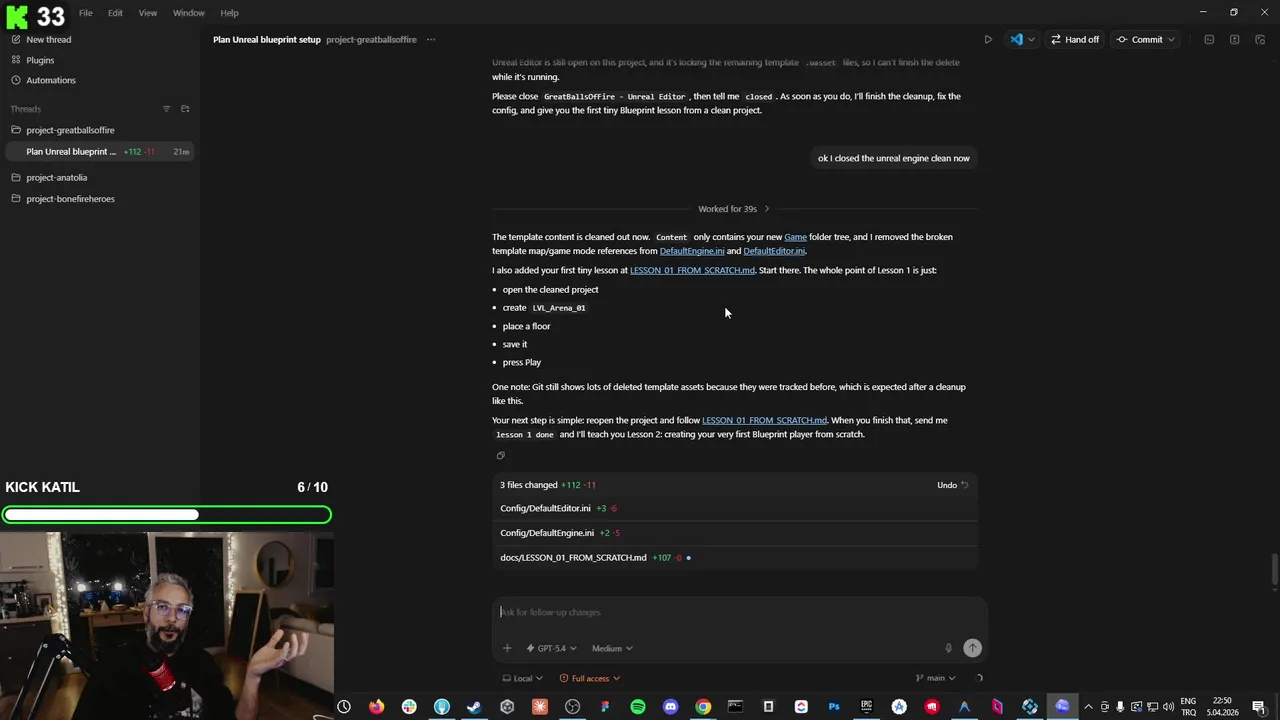Viewport: 1280px width, 720px height.
Task: Open the File menu
Action: pyautogui.click(x=86, y=13)
